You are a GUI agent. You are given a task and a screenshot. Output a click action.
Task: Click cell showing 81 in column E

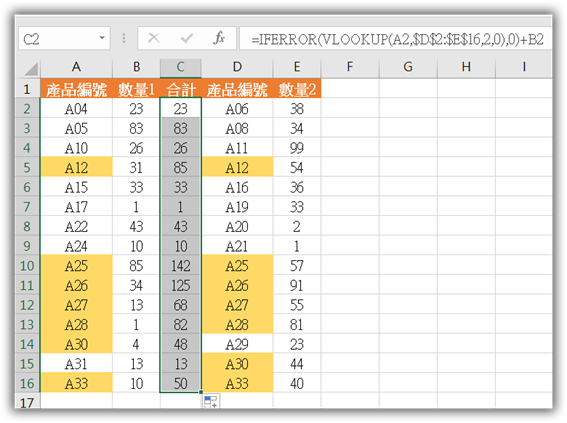pyautogui.click(x=297, y=324)
